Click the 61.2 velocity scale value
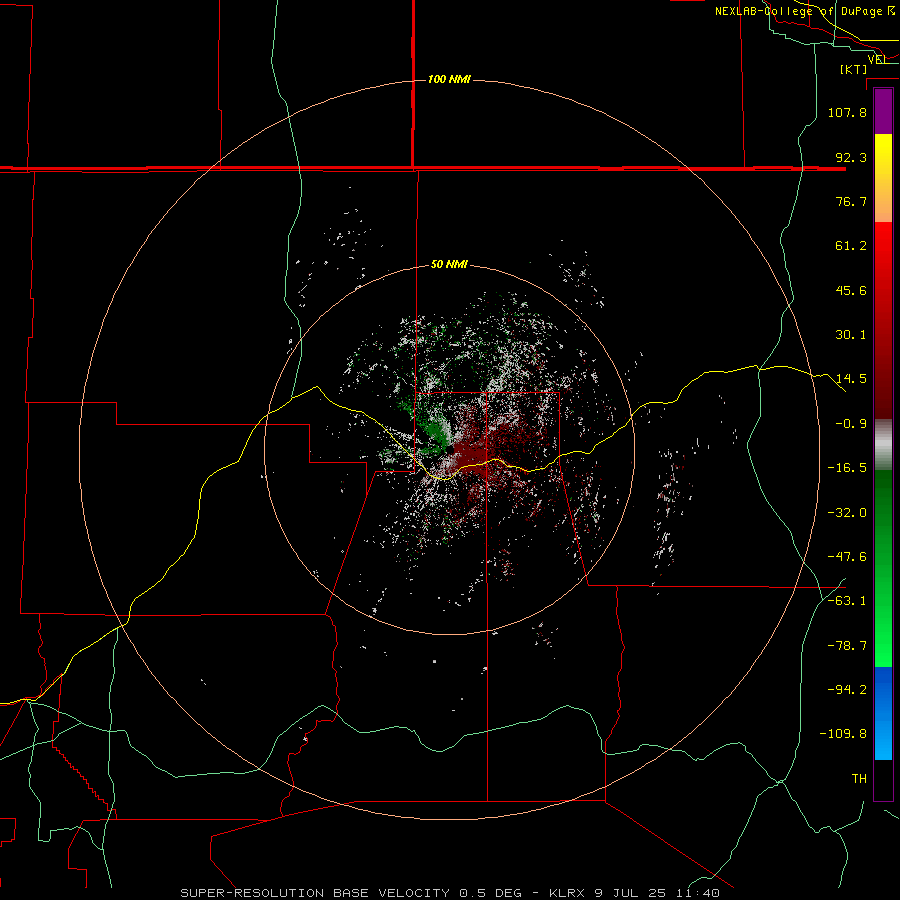 pos(851,246)
